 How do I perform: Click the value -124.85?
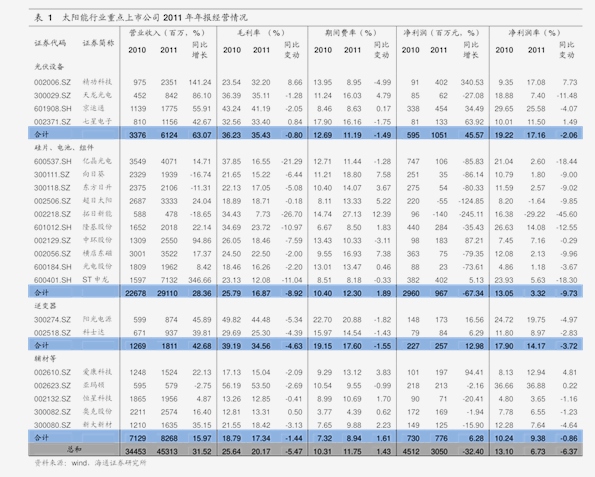[471, 201]
